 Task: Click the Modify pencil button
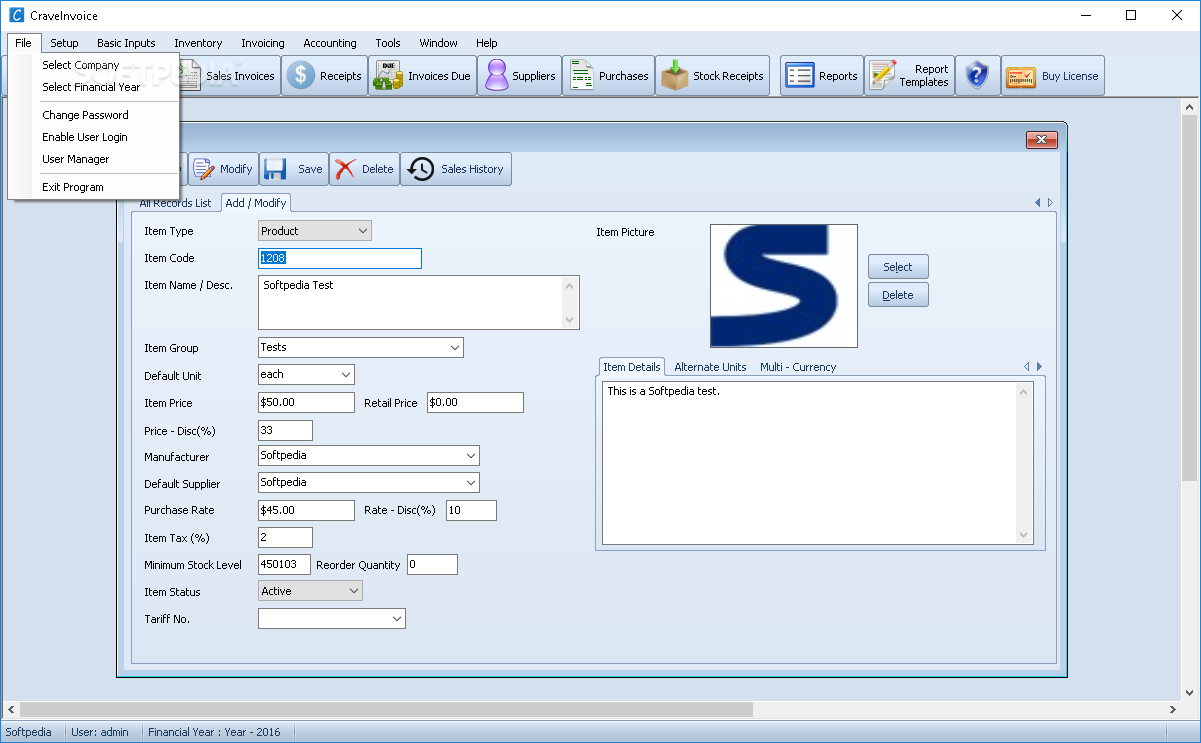click(x=223, y=169)
